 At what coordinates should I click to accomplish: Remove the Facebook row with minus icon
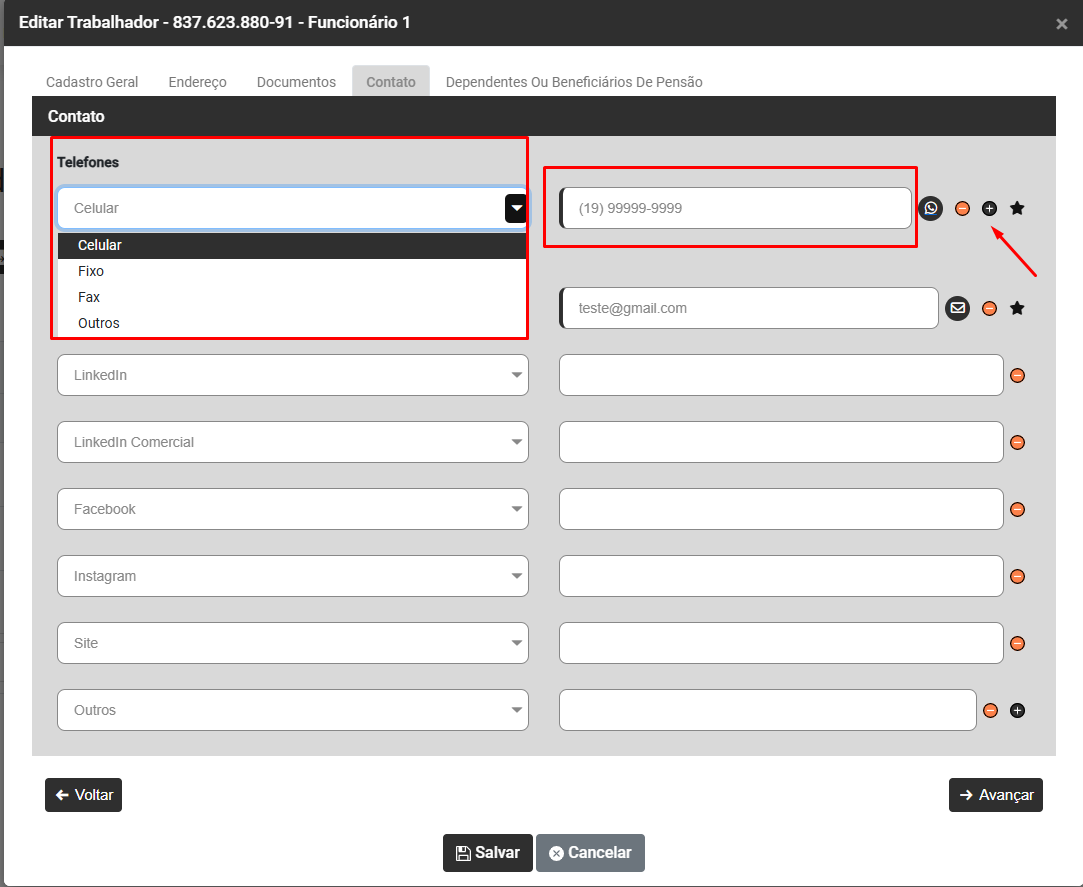pyautogui.click(x=1017, y=509)
